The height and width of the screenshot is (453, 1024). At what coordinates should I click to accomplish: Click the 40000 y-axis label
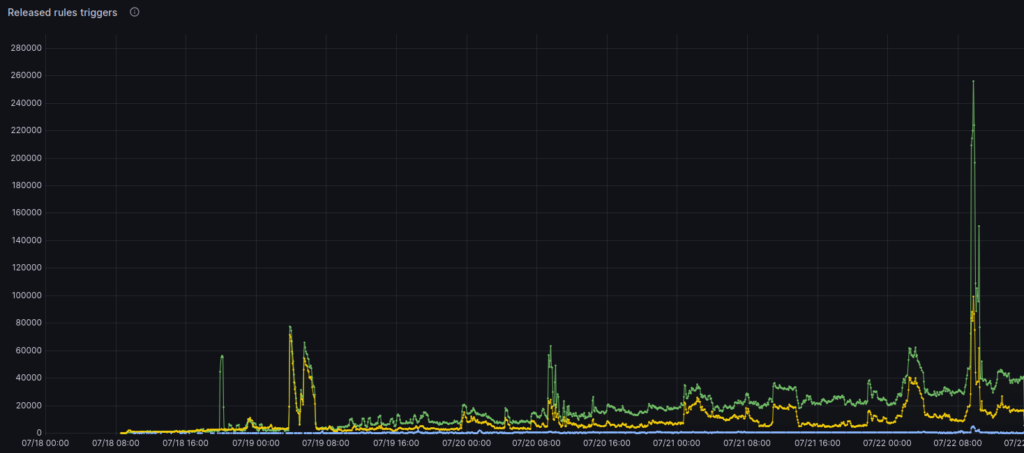(28, 378)
